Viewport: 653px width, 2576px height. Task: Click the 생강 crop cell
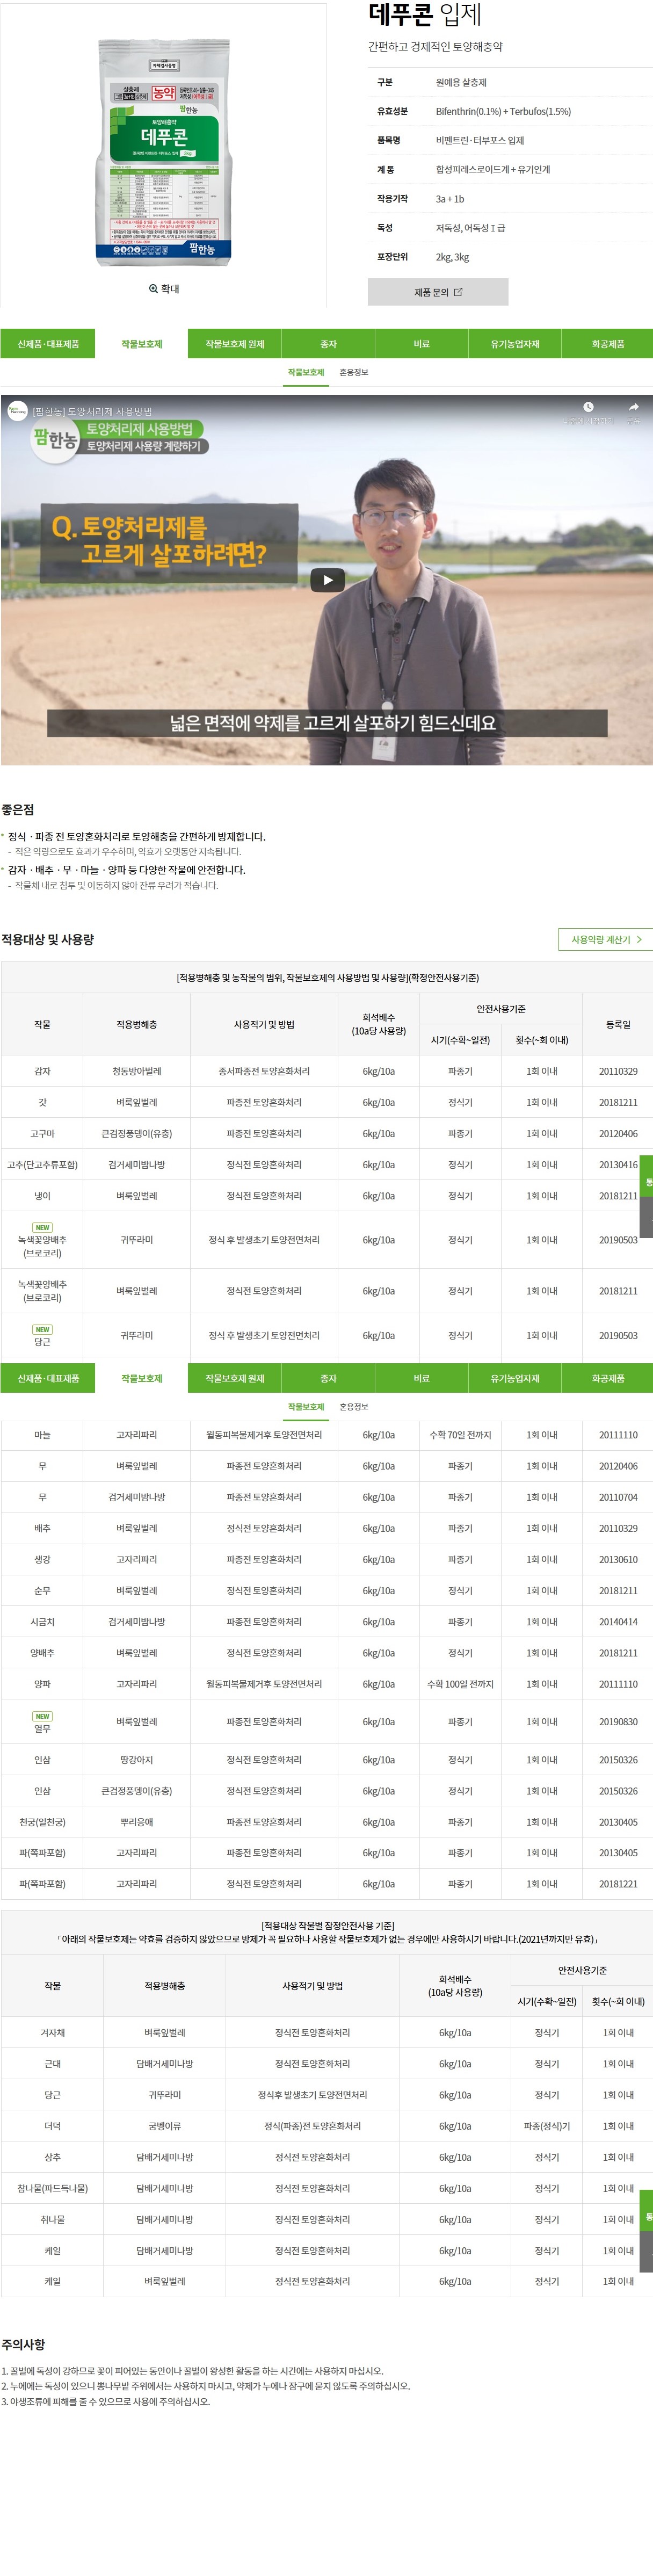click(42, 1559)
